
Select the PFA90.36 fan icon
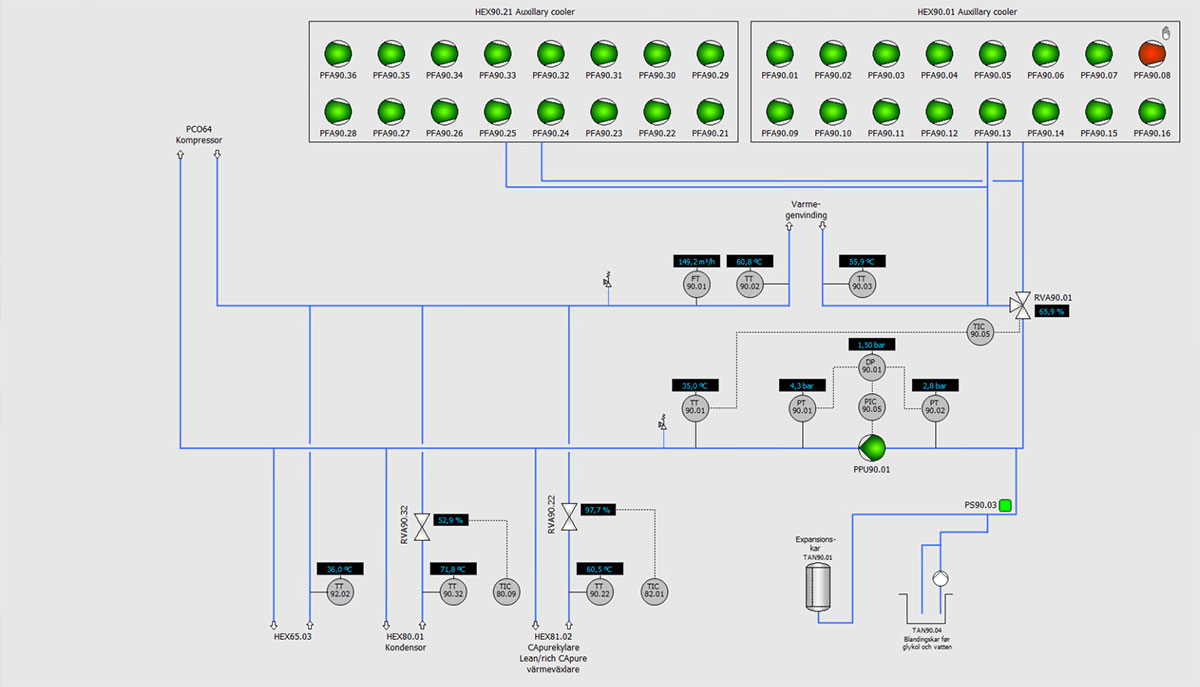pos(337,53)
